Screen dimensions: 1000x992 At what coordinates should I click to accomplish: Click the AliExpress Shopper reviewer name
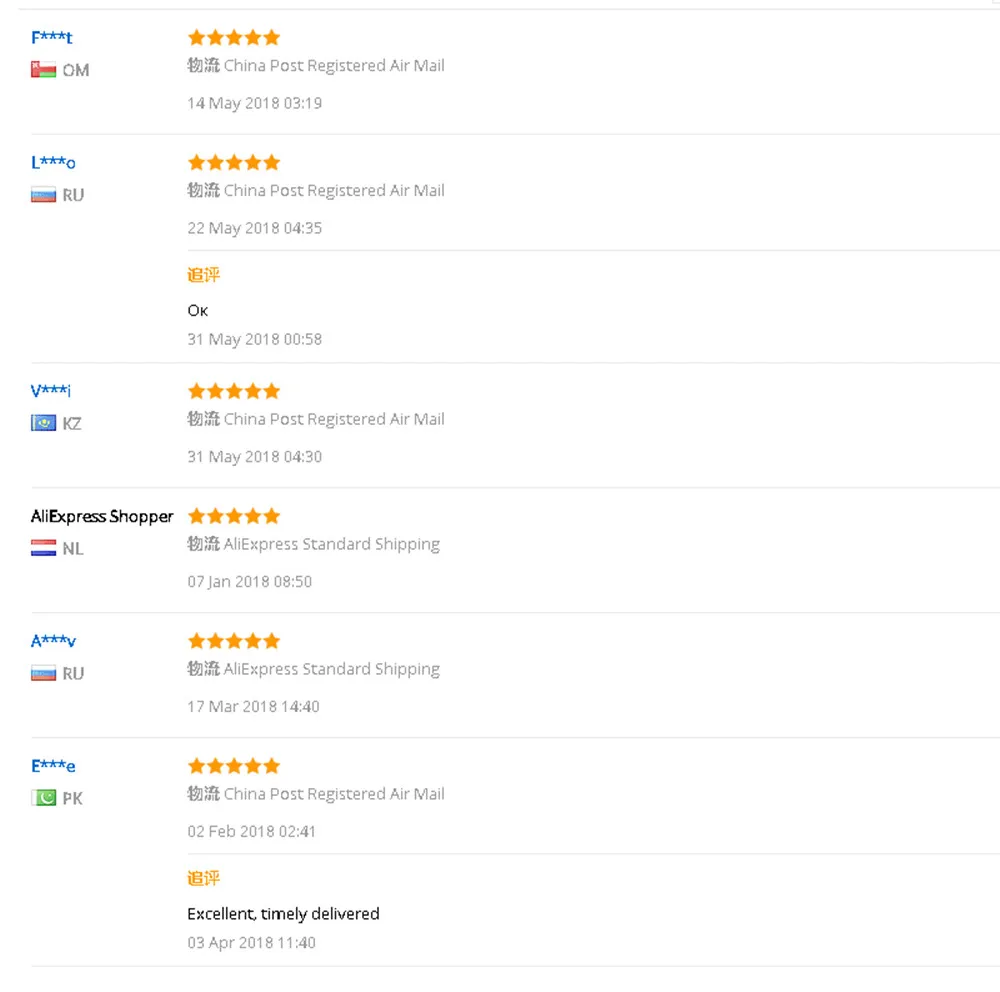click(x=102, y=516)
